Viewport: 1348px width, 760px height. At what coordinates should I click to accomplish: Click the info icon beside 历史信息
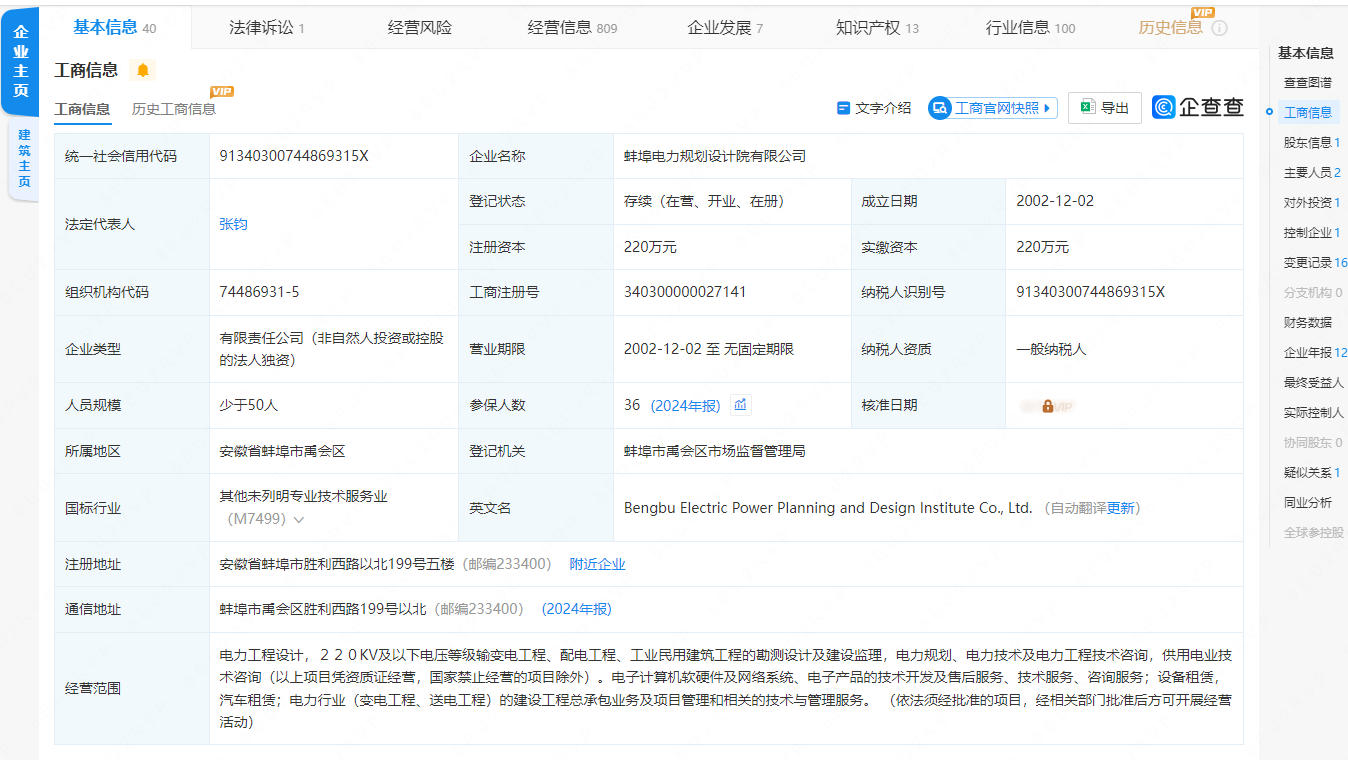coord(1219,28)
